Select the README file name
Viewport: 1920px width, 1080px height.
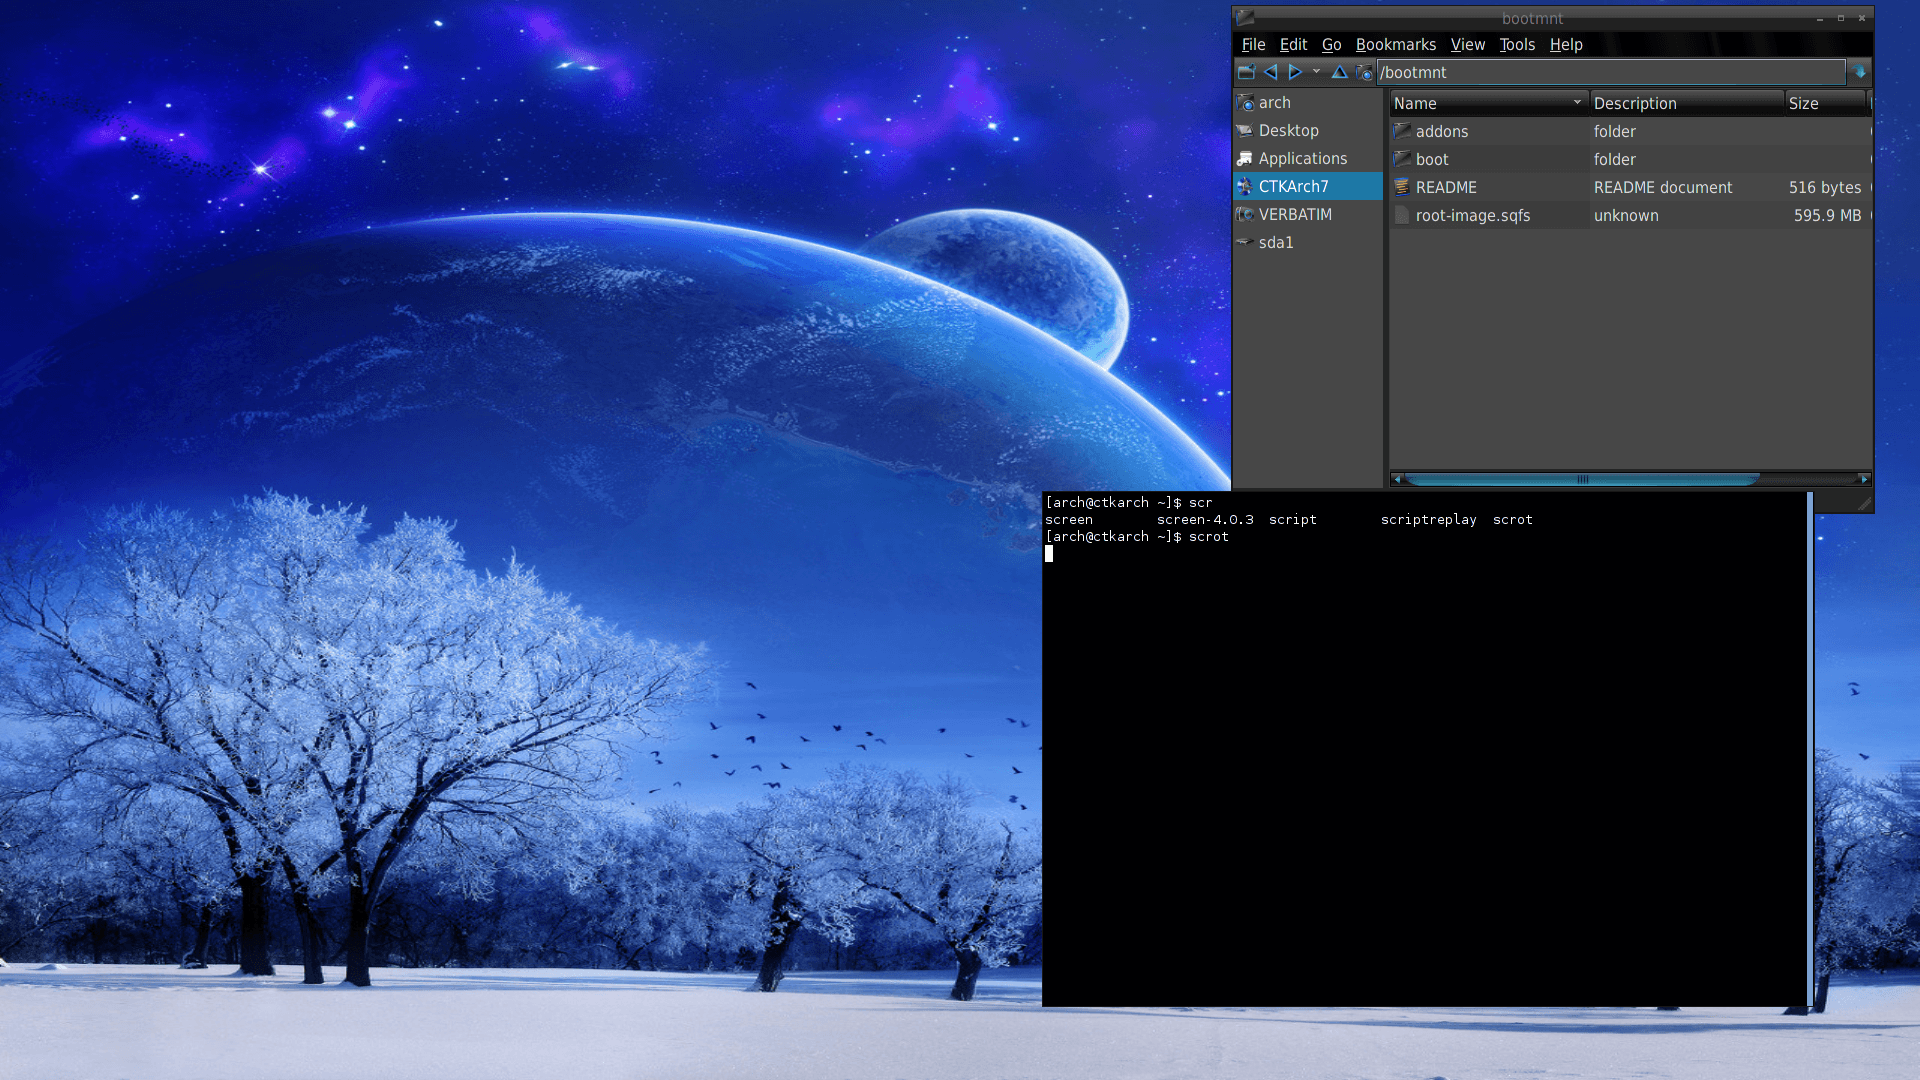(x=1446, y=187)
